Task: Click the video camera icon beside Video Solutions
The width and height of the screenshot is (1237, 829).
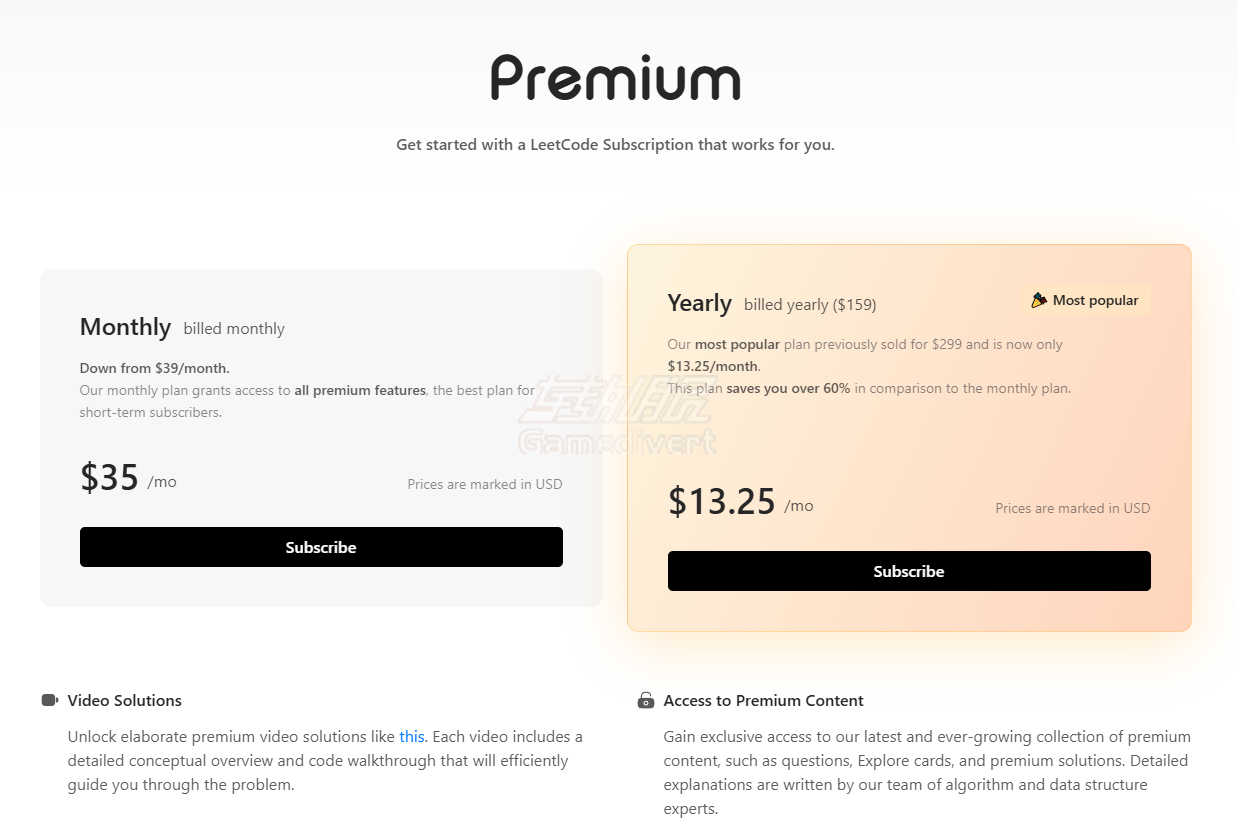Action: click(x=50, y=700)
